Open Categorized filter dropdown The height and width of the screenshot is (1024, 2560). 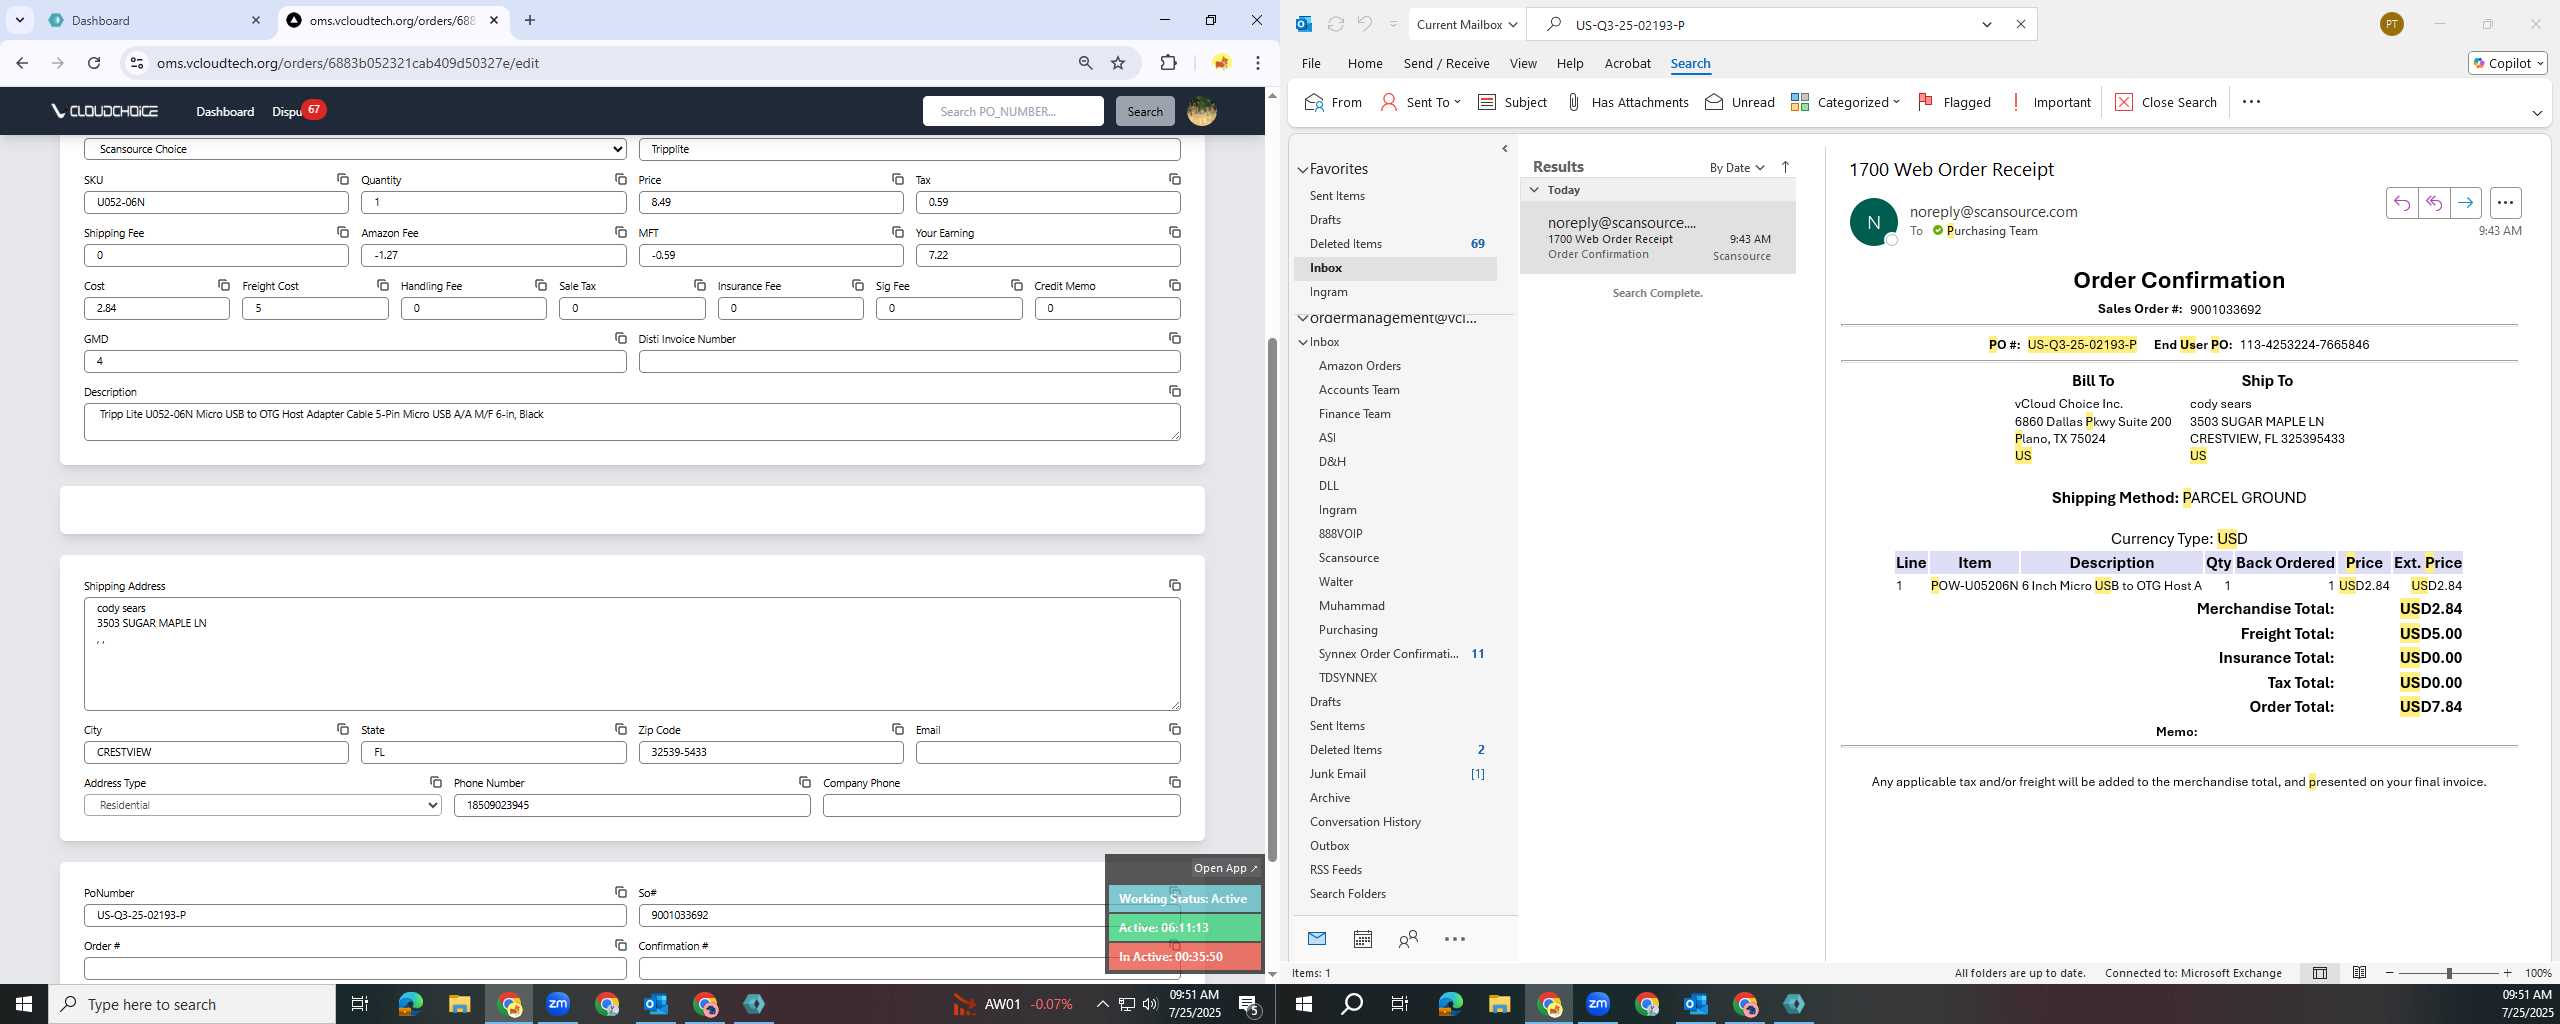tap(1845, 102)
